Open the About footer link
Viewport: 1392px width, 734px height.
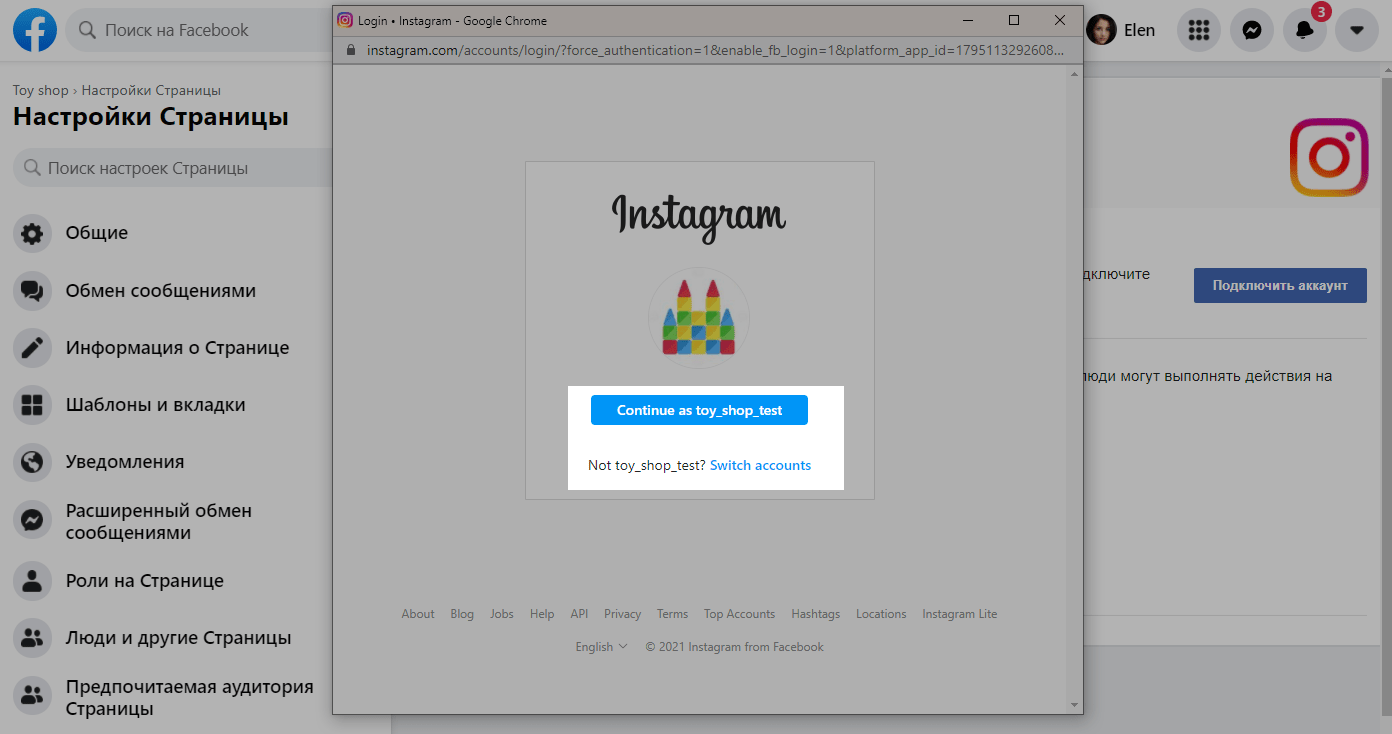[418, 614]
